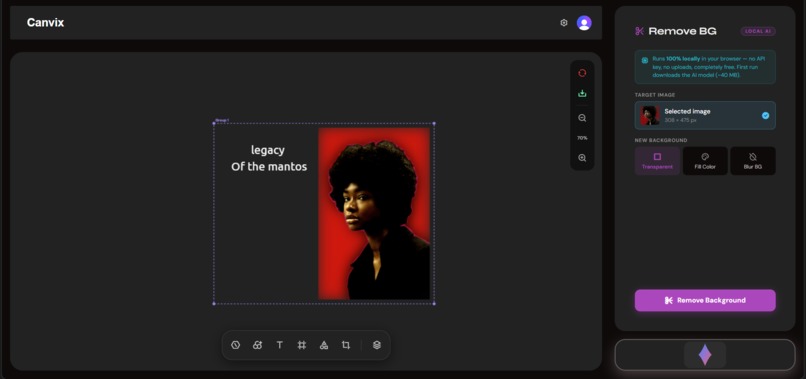Select the portrait image on canvas
Viewport: 806px width, 379px height.
(x=374, y=213)
